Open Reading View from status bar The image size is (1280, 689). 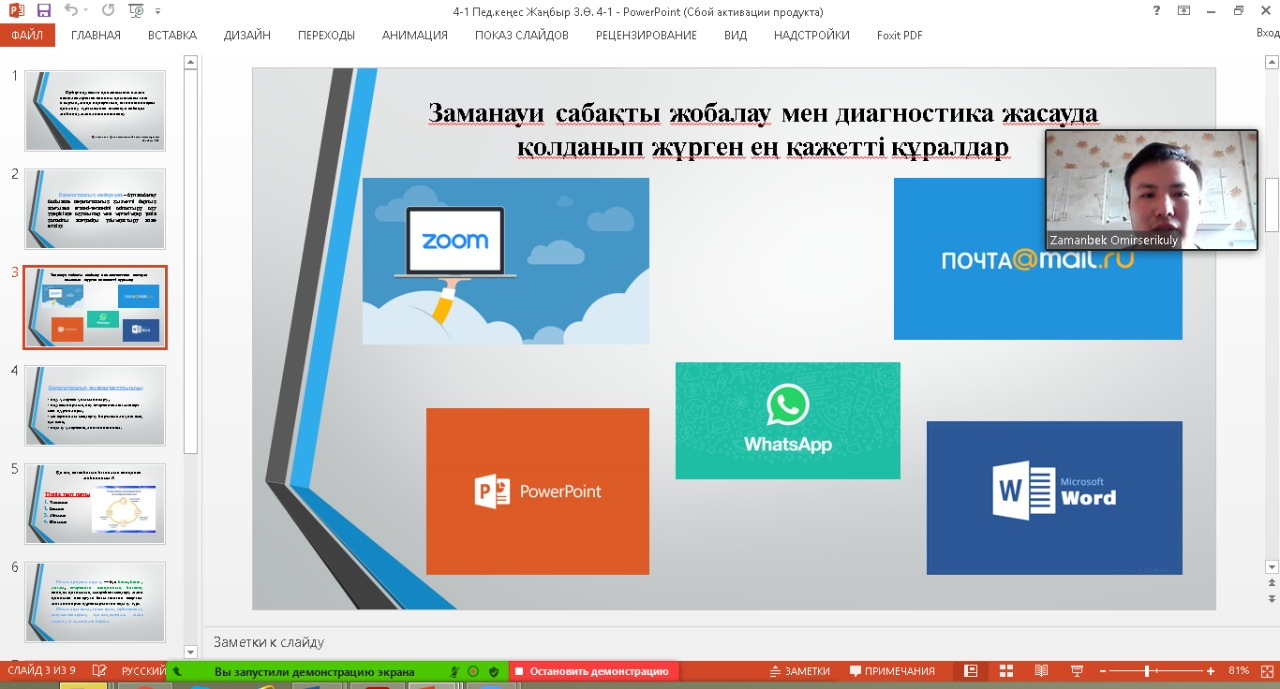pyautogui.click(x=1041, y=671)
